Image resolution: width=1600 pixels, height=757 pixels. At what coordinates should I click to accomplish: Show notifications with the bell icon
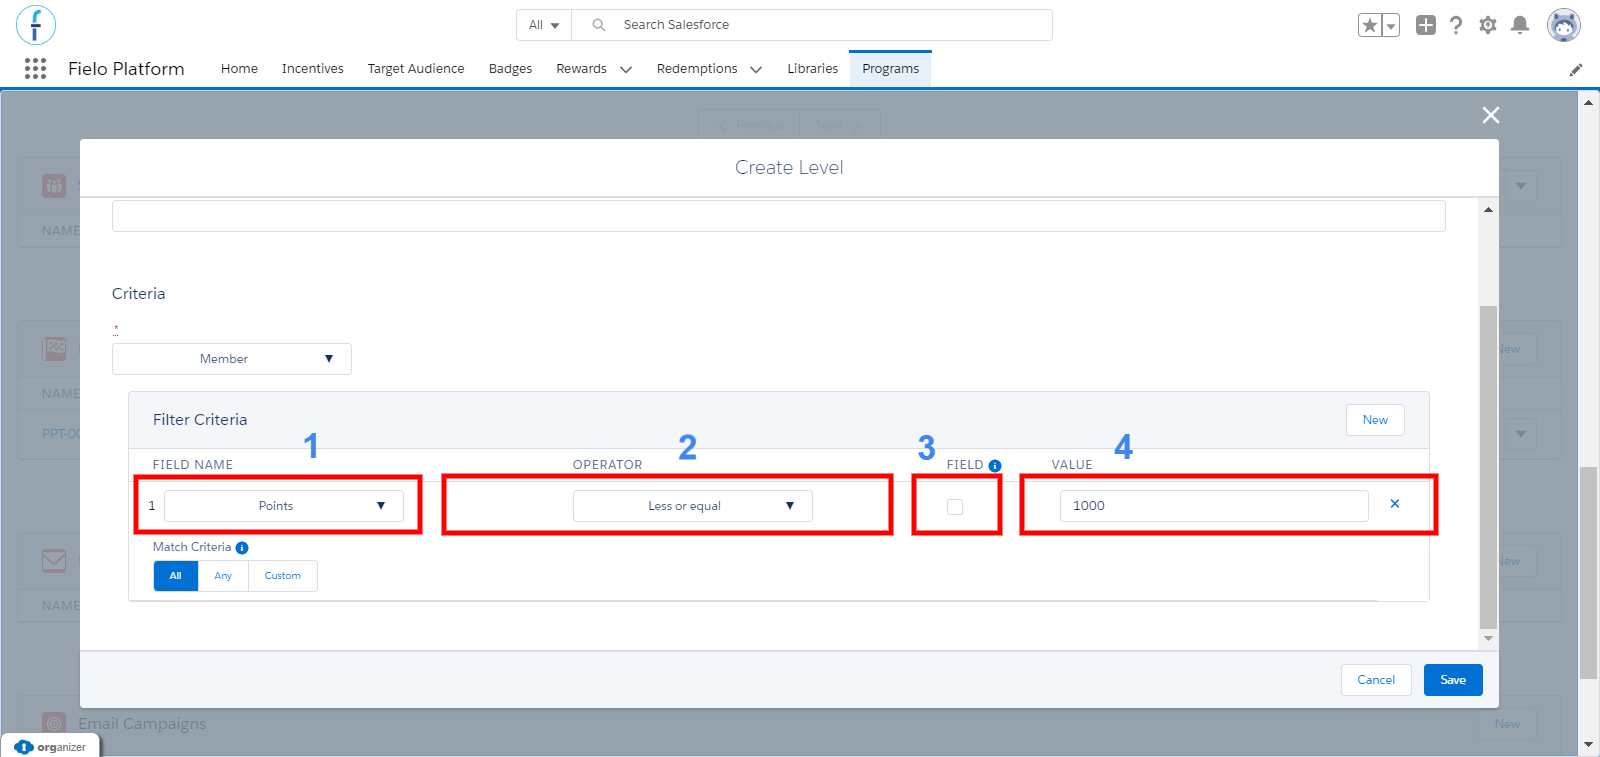1520,25
